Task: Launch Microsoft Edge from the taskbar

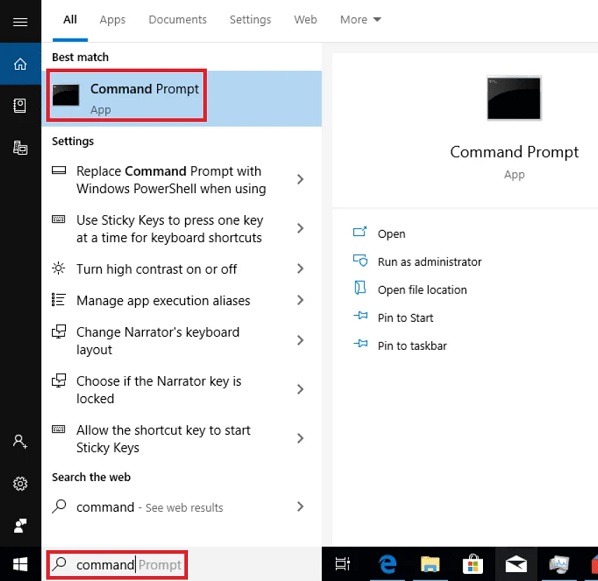Action: (x=388, y=564)
